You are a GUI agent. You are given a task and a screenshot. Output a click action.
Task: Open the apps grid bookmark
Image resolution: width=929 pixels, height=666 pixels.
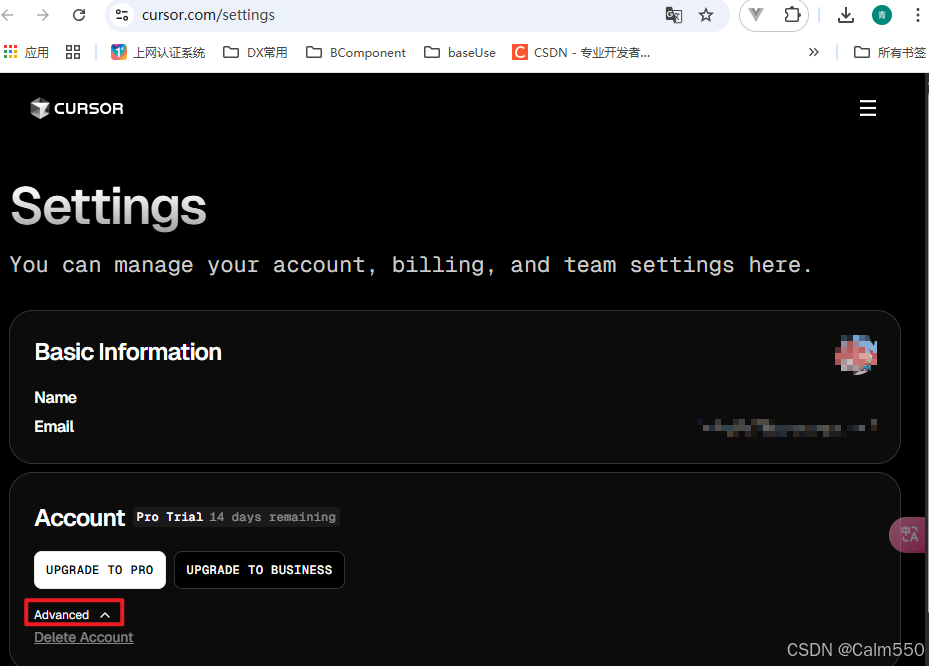[x=26, y=52]
